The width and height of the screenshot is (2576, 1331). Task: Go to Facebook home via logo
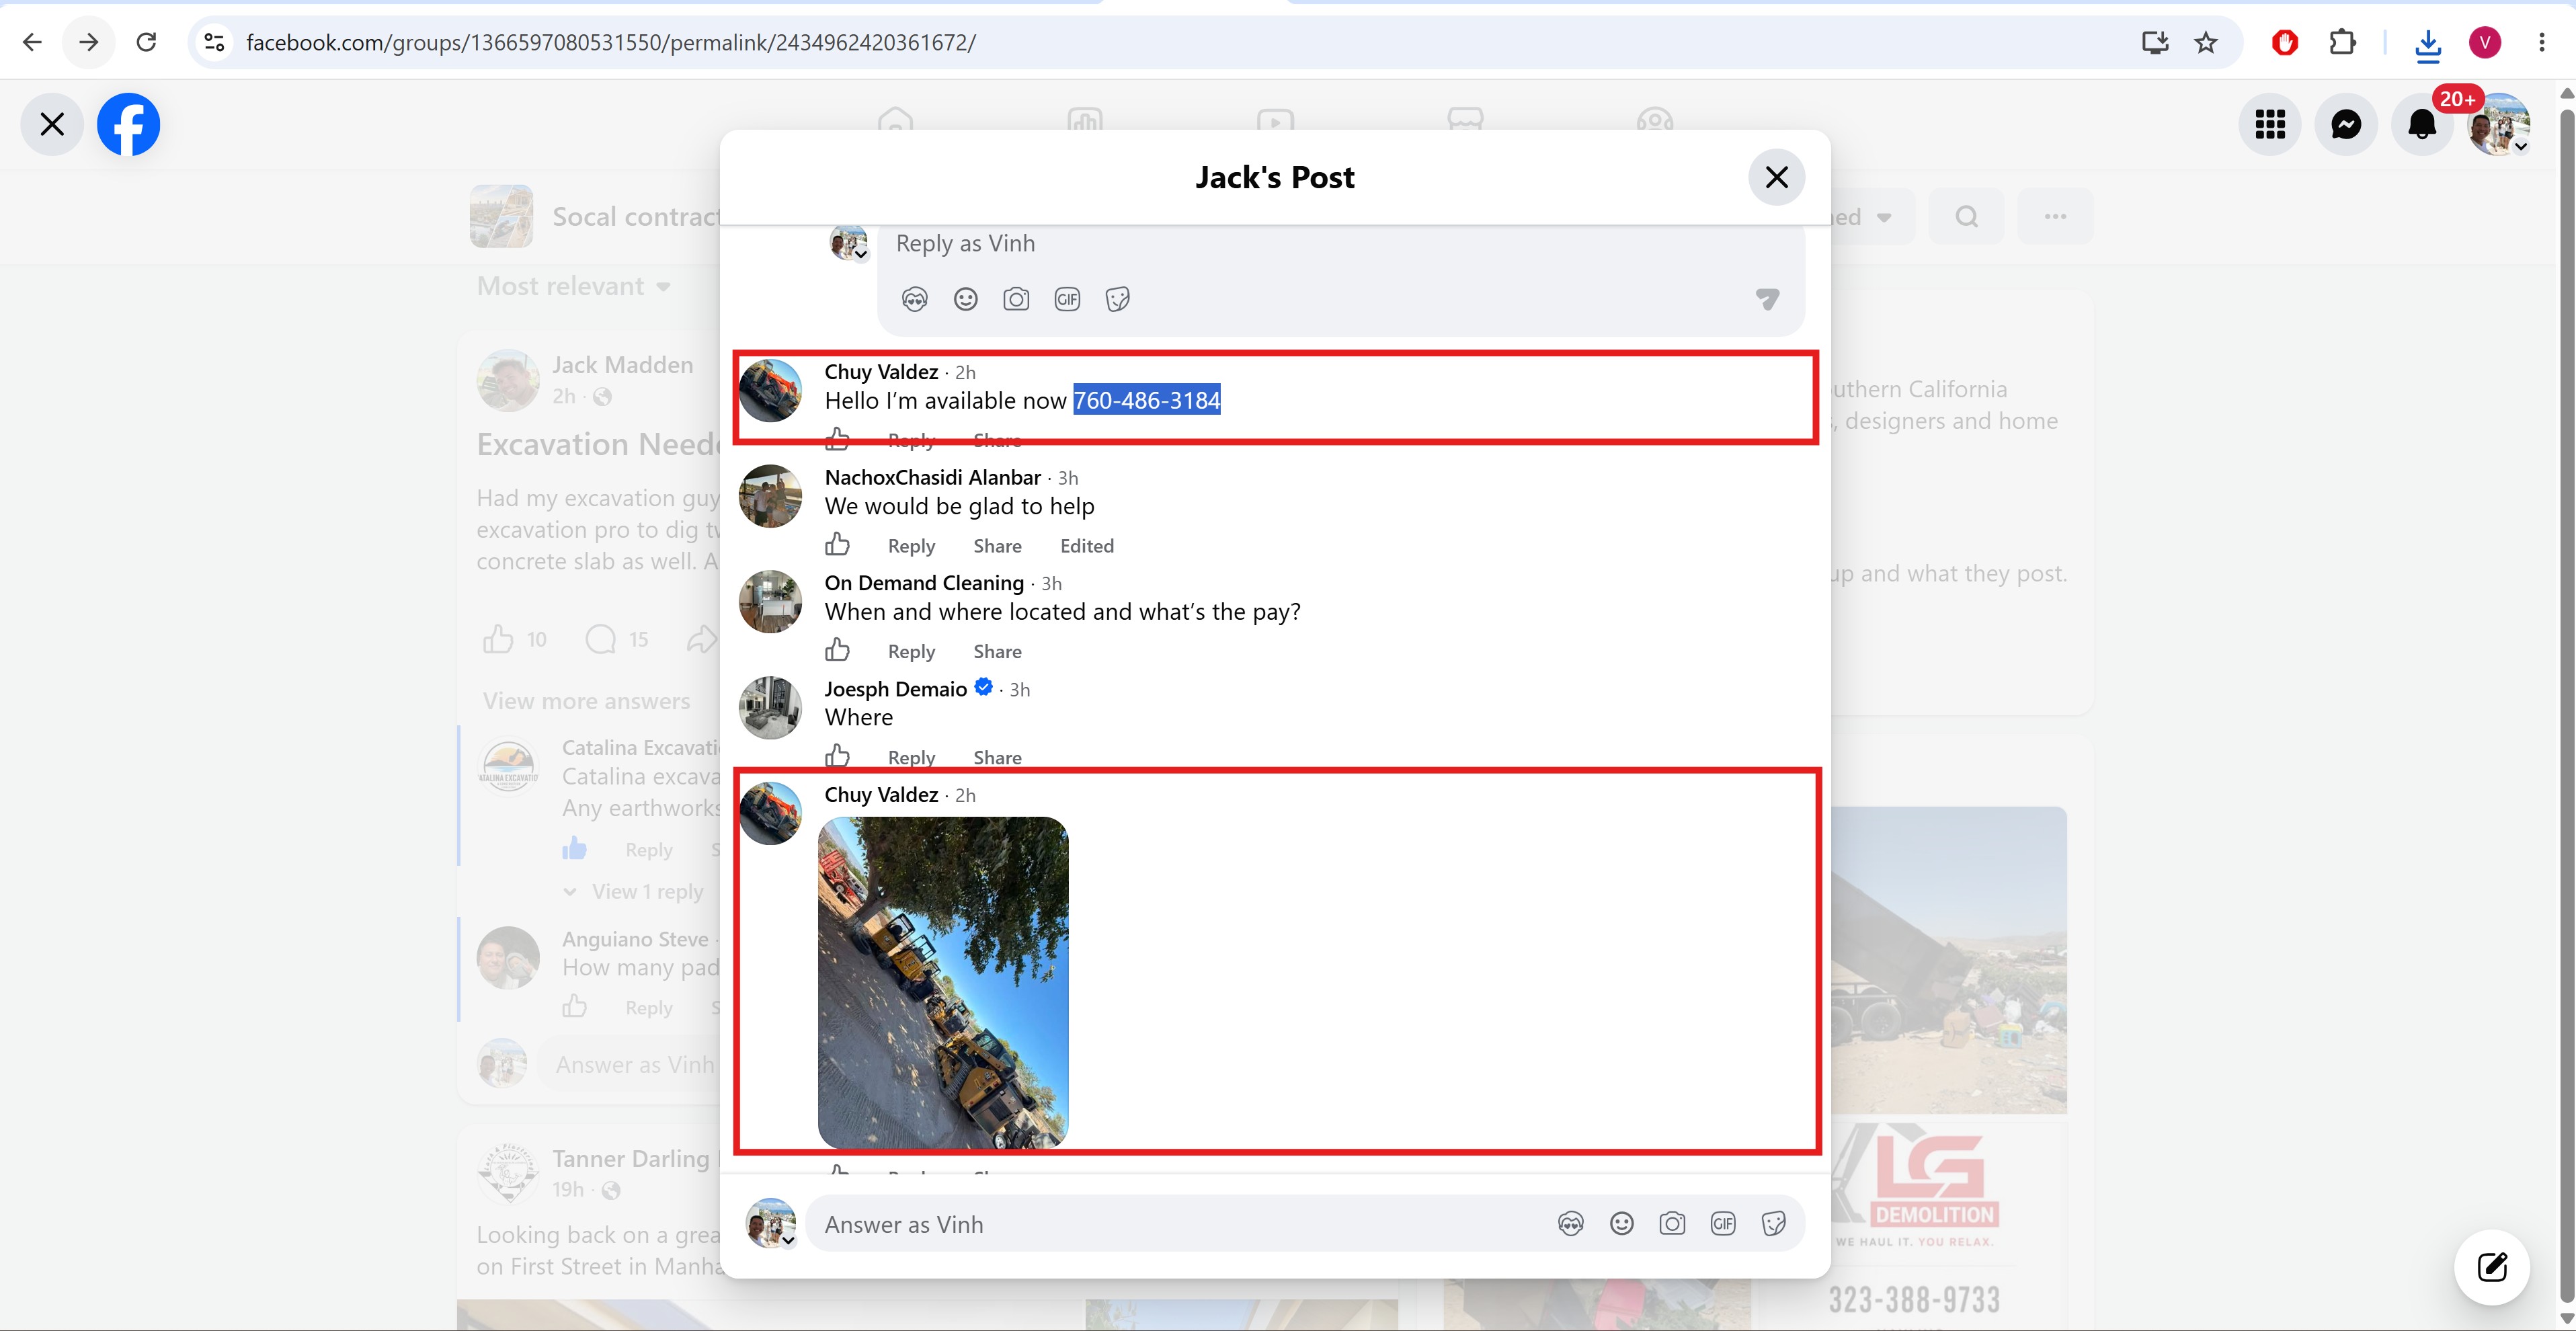point(128,124)
